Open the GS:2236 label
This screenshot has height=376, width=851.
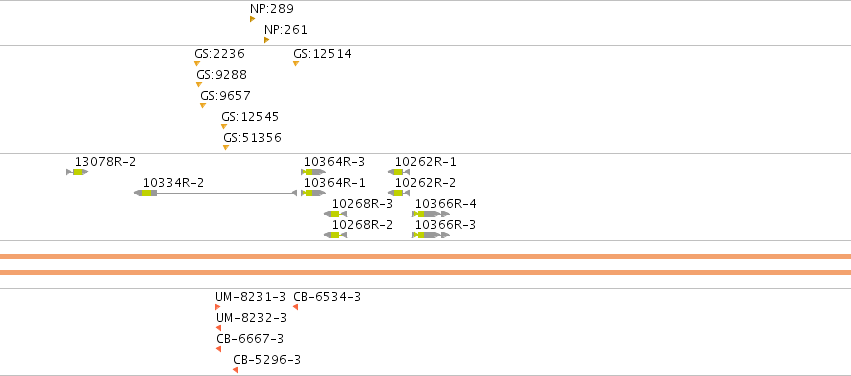(219, 54)
